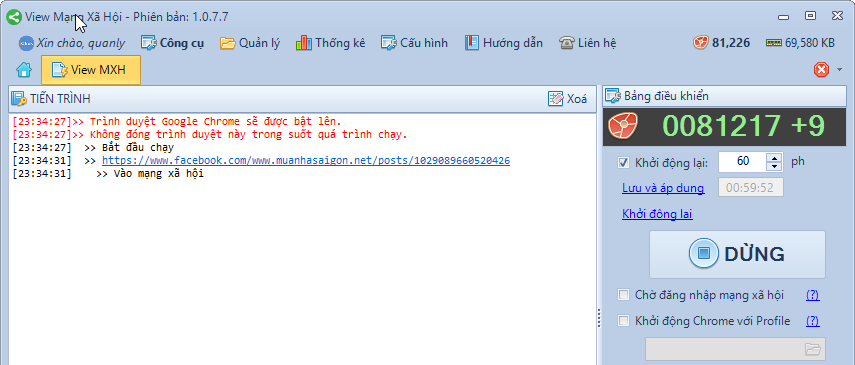Click the Thống kê bar chart icon
The width and height of the screenshot is (855, 365).
click(304, 43)
